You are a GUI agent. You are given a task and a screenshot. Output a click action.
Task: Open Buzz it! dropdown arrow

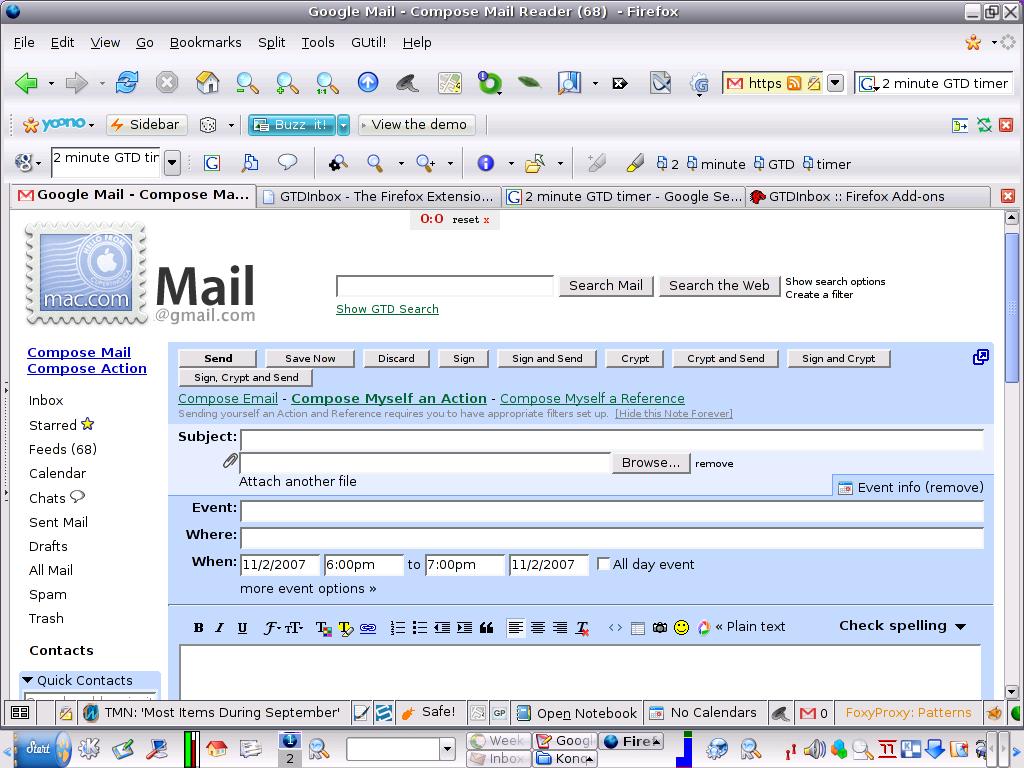coord(344,125)
